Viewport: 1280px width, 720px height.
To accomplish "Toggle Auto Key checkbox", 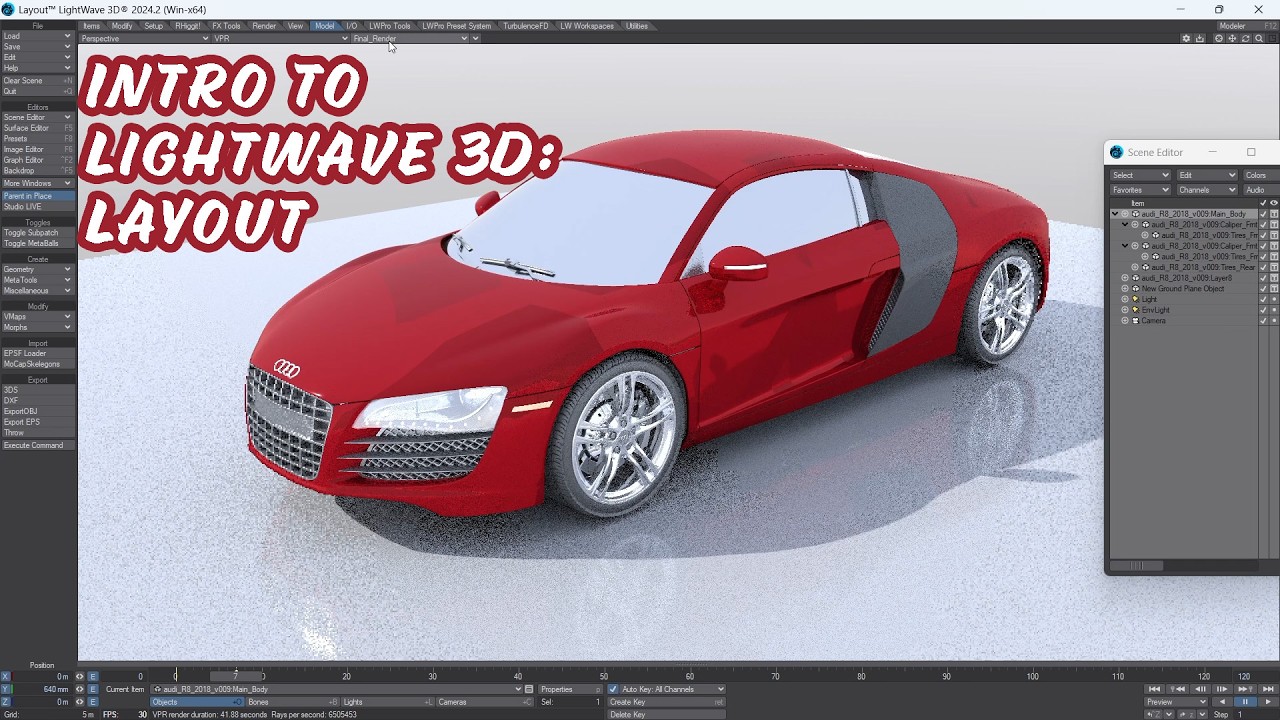I will (x=613, y=689).
